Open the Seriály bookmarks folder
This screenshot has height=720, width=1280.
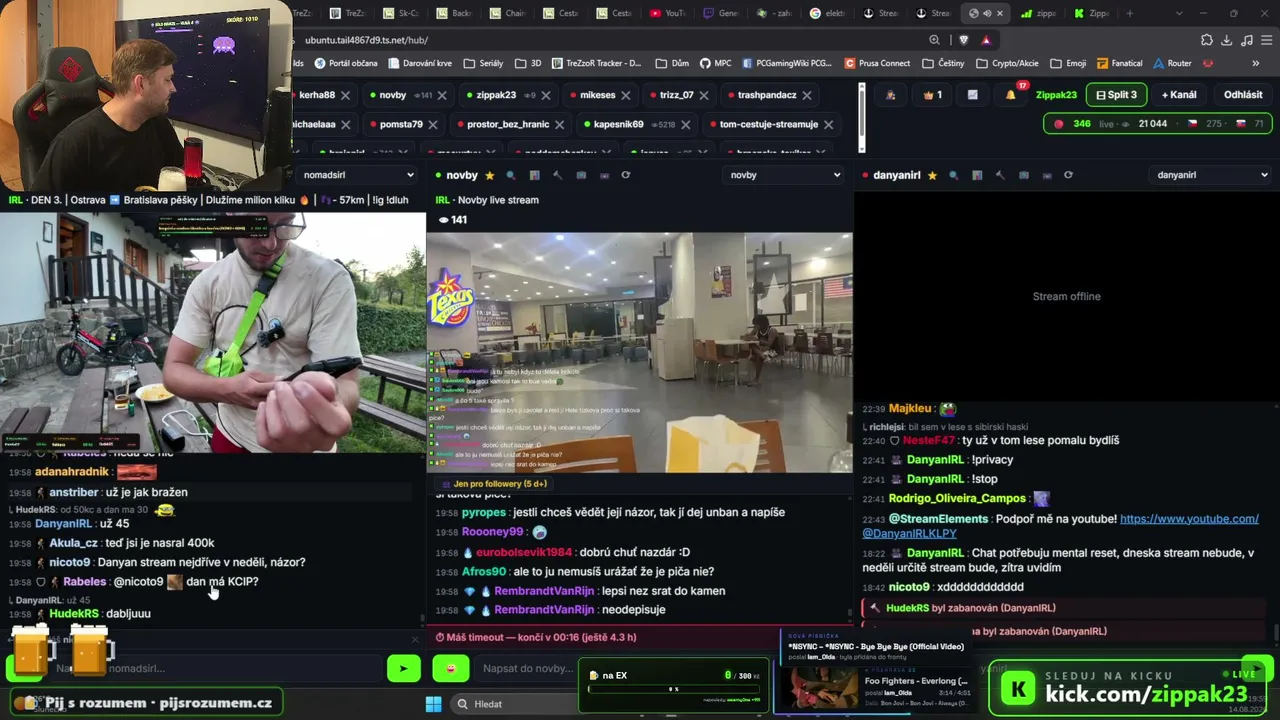483,63
